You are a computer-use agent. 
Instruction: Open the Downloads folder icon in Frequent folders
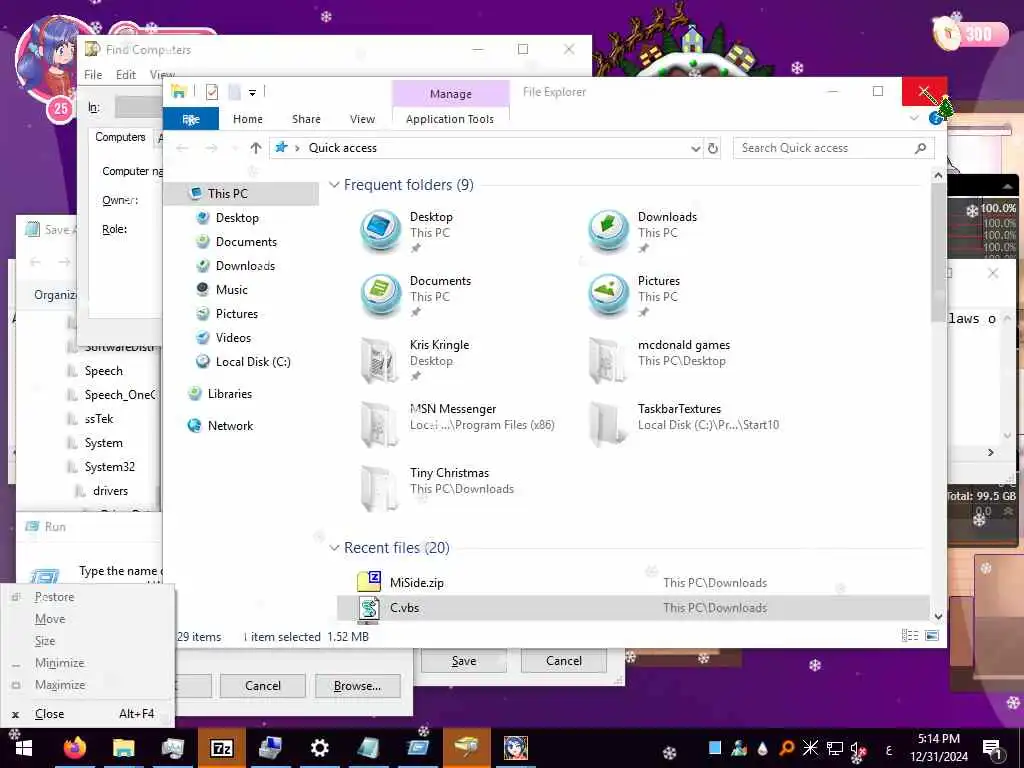click(x=609, y=231)
